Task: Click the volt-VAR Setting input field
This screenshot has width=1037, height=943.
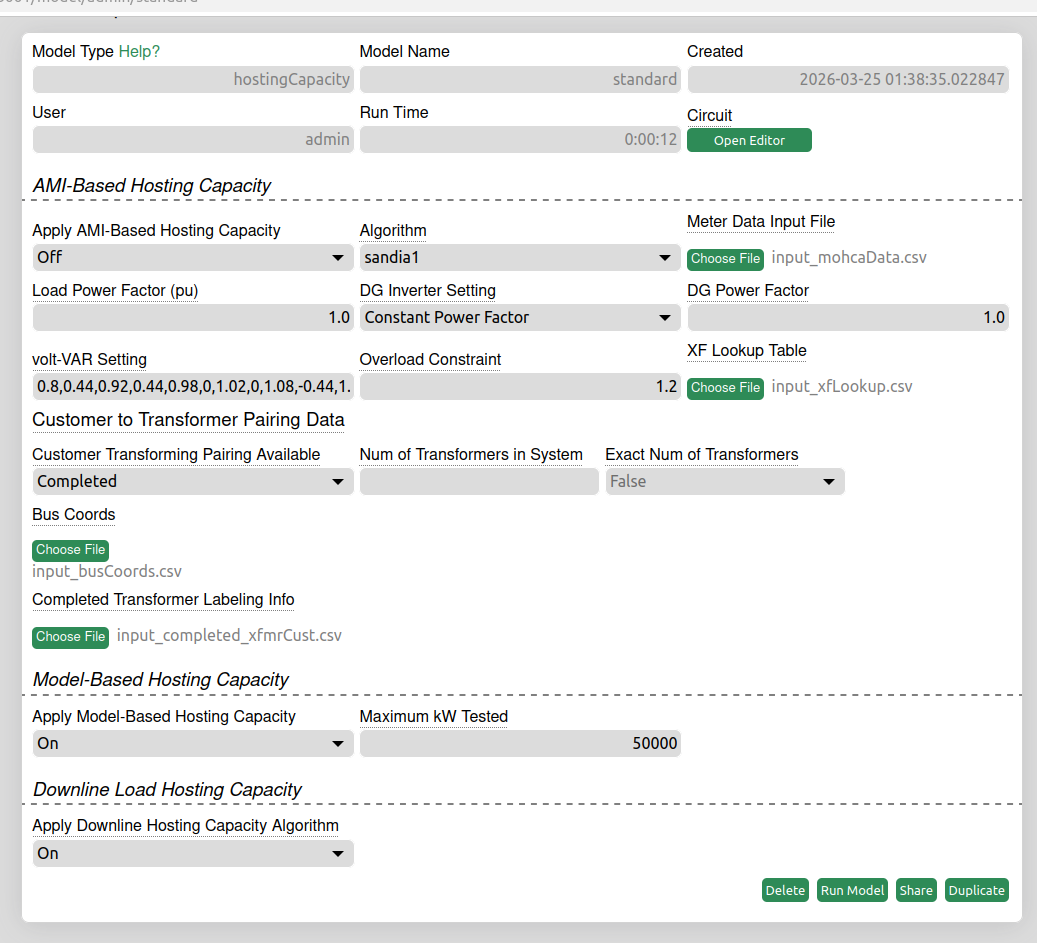Action: 193,386
